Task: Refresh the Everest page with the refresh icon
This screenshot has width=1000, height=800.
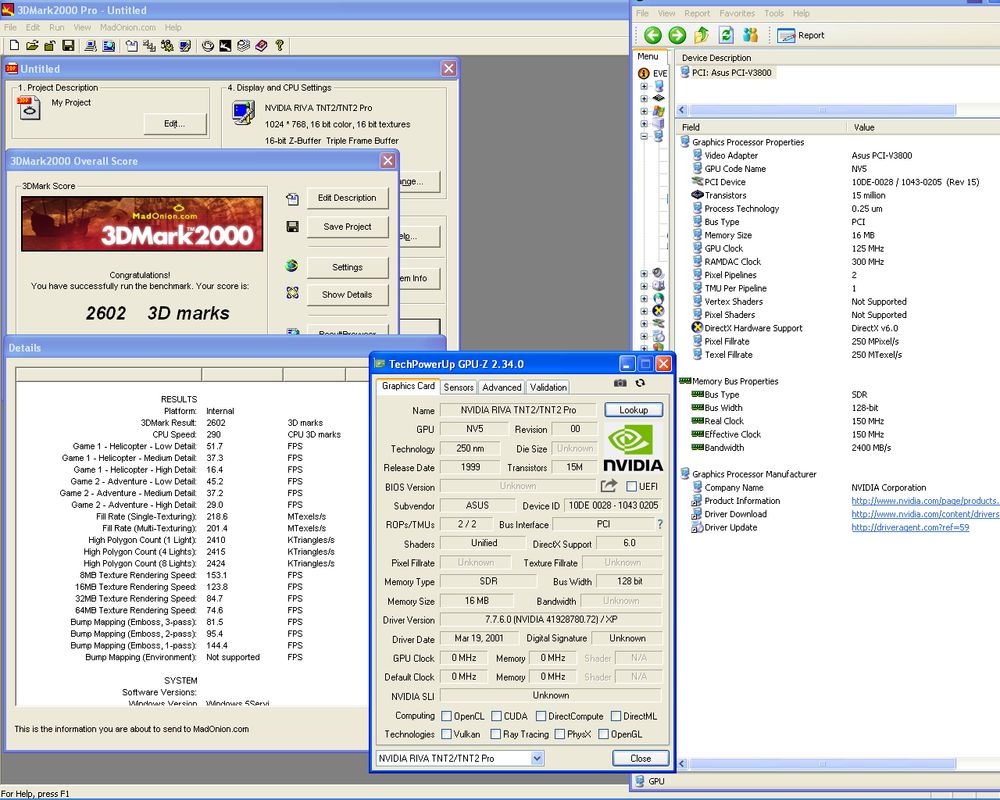Action: click(x=726, y=35)
